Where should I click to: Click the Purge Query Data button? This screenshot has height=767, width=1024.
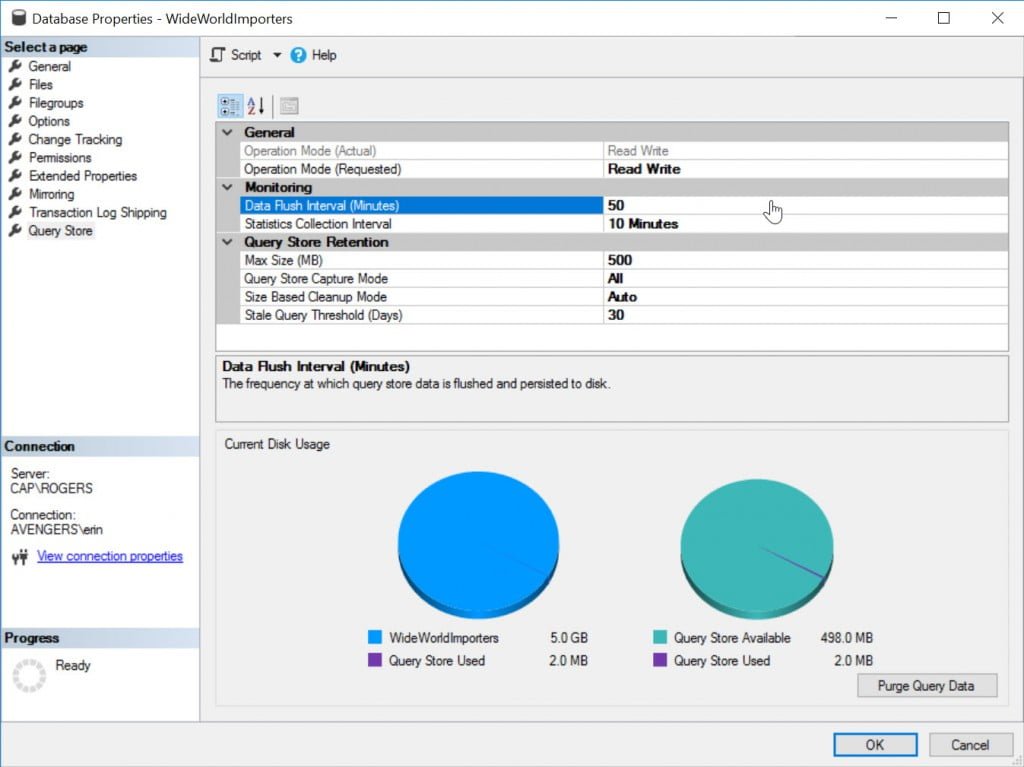[x=927, y=685]
